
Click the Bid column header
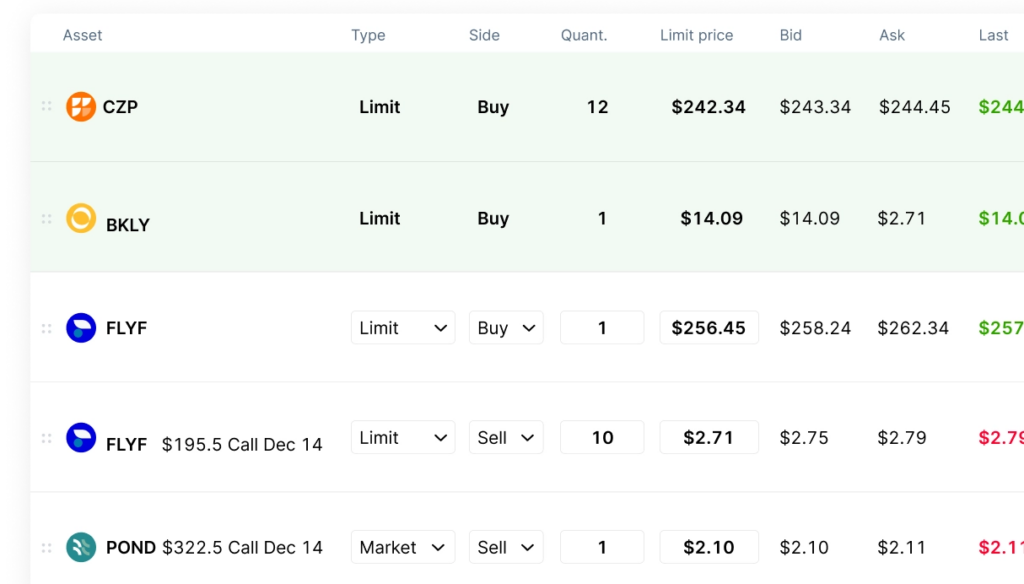tap(790, 35)
